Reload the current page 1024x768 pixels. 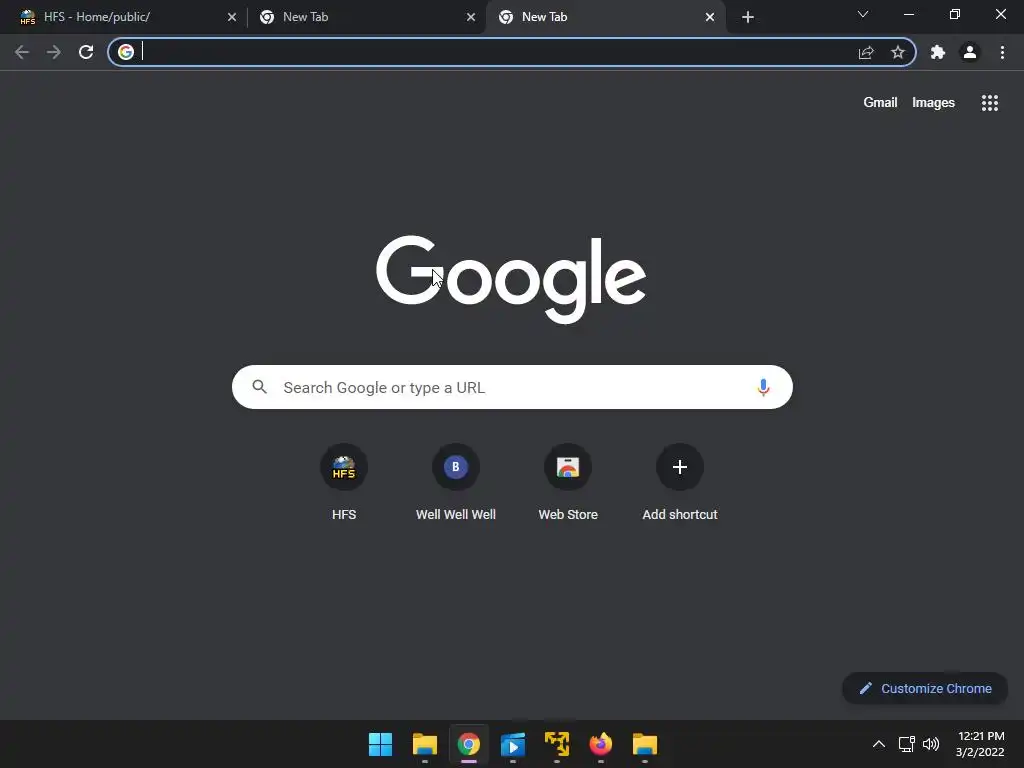tap(86, 52)
